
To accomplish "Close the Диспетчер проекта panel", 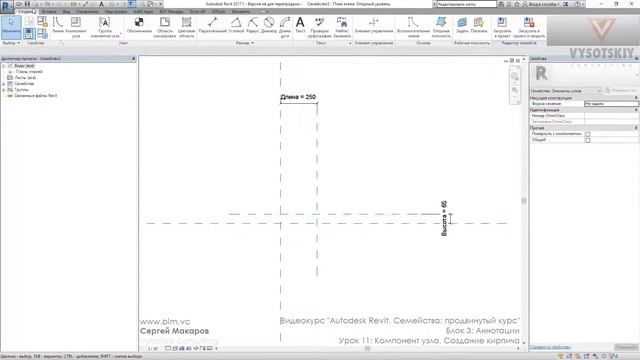I will [133, 59].
